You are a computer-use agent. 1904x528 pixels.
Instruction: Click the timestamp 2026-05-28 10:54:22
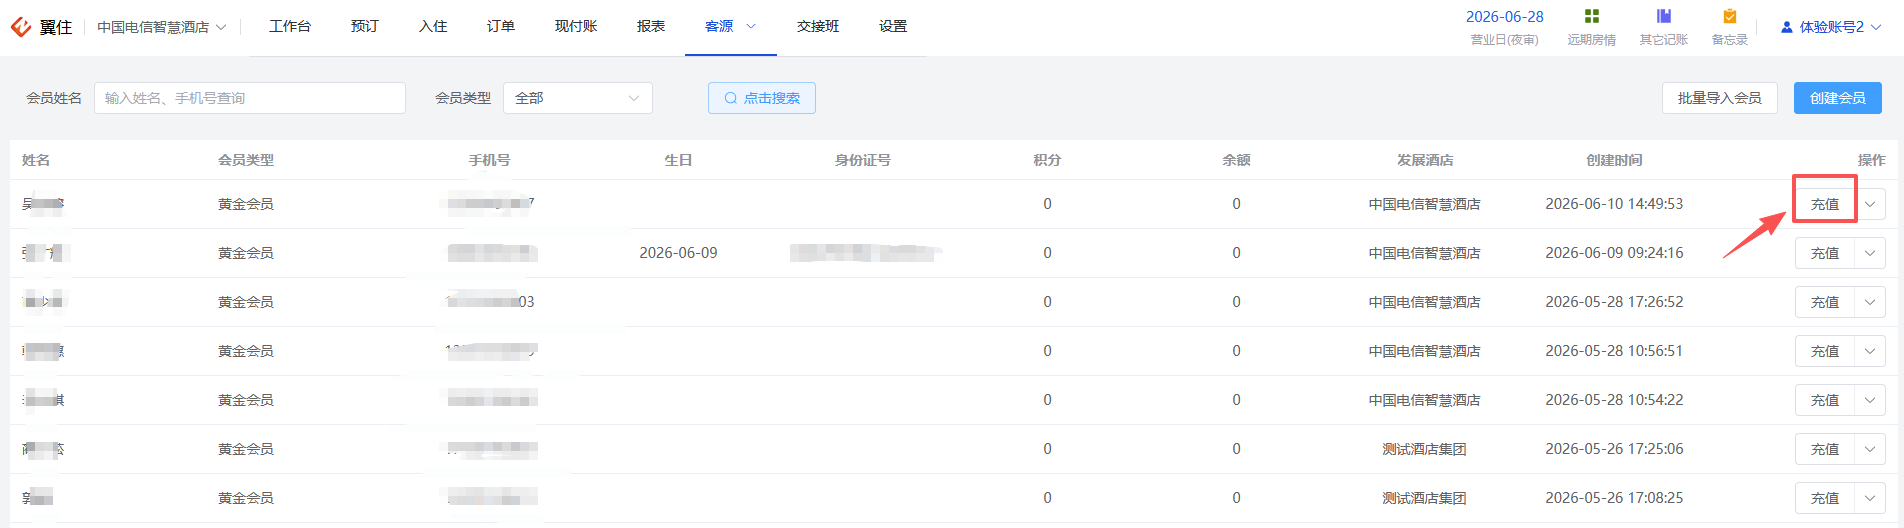point(1614,400)
